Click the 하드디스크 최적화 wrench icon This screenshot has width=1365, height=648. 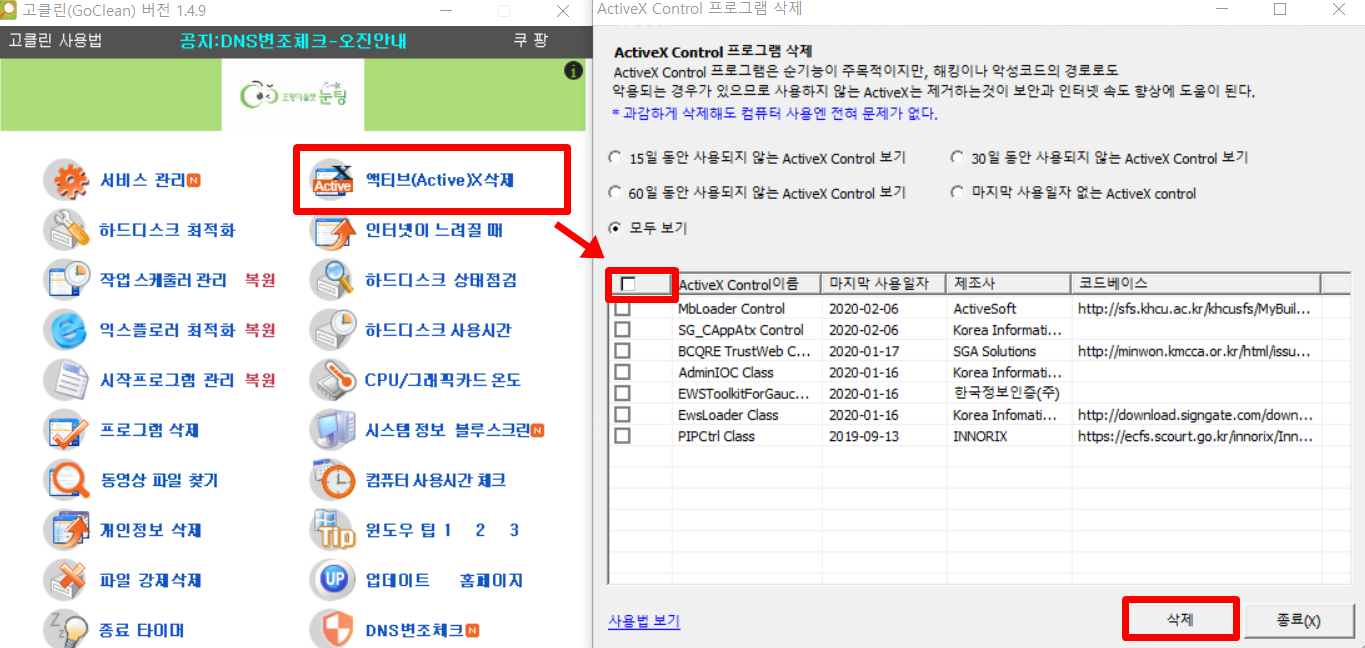point(67,230)
